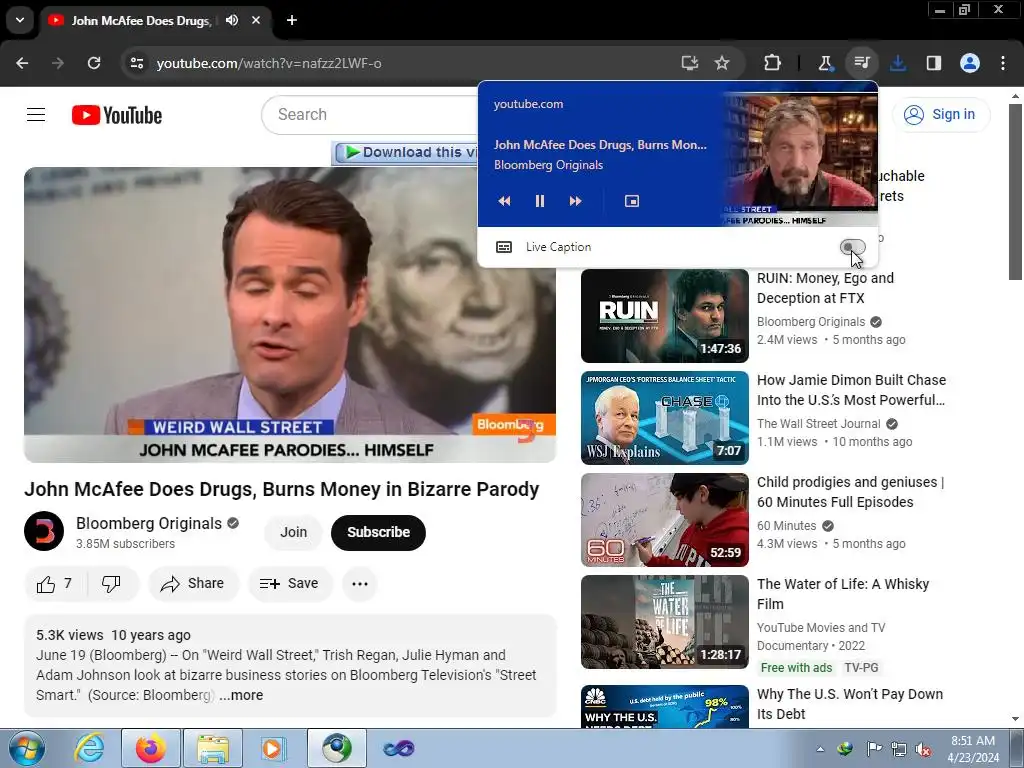Image resolution: width=1024 pixels, height=768 pixels.
Task: Open YouTube hamburger guide menu
Action: [36, 115]
